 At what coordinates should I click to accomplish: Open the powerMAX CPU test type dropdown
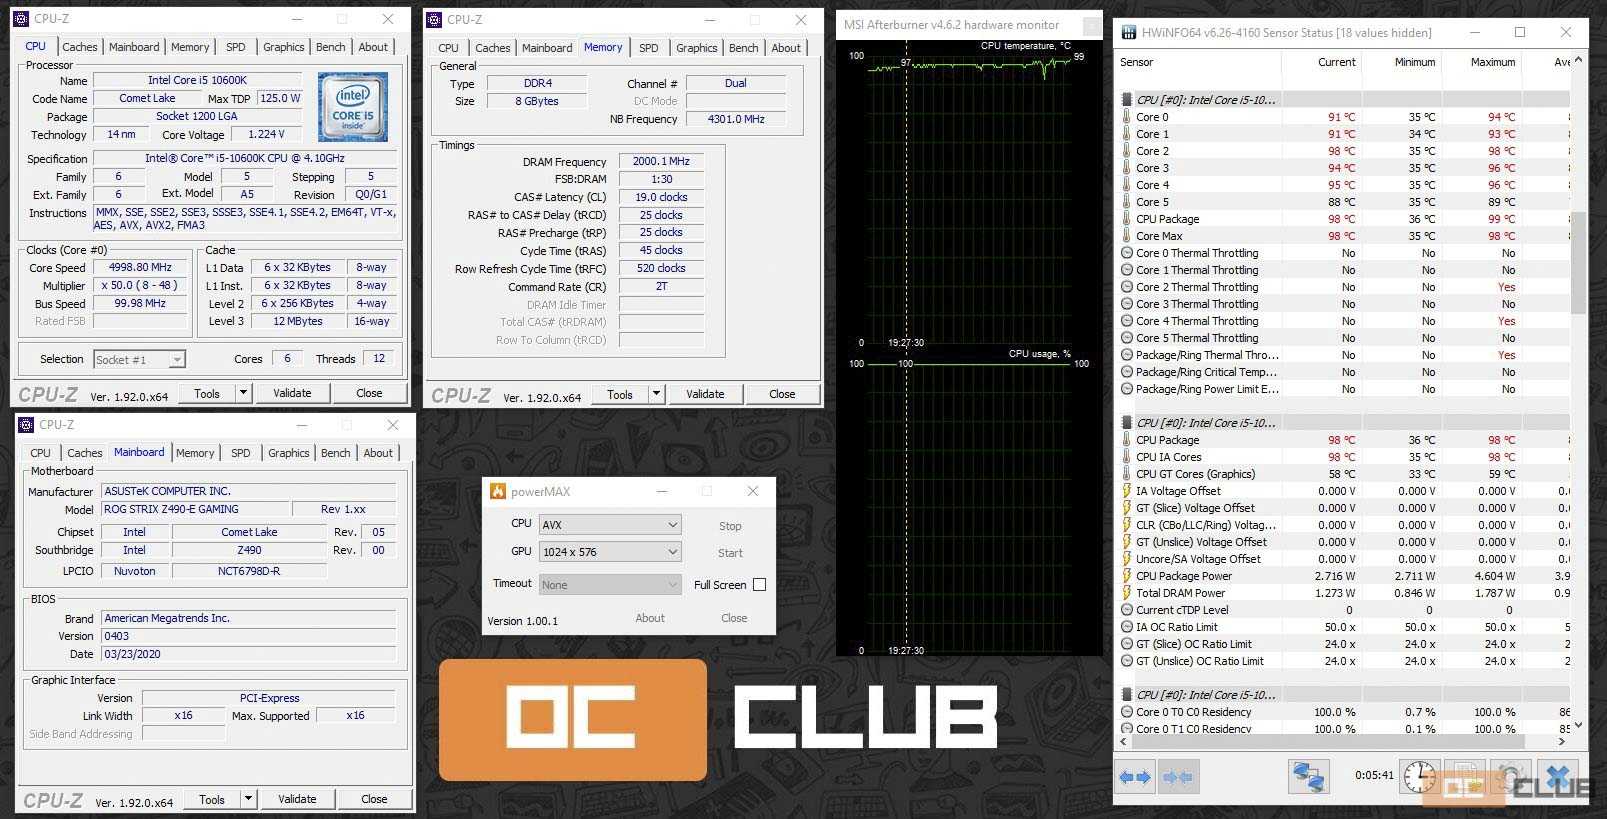[x=610, y=524]
